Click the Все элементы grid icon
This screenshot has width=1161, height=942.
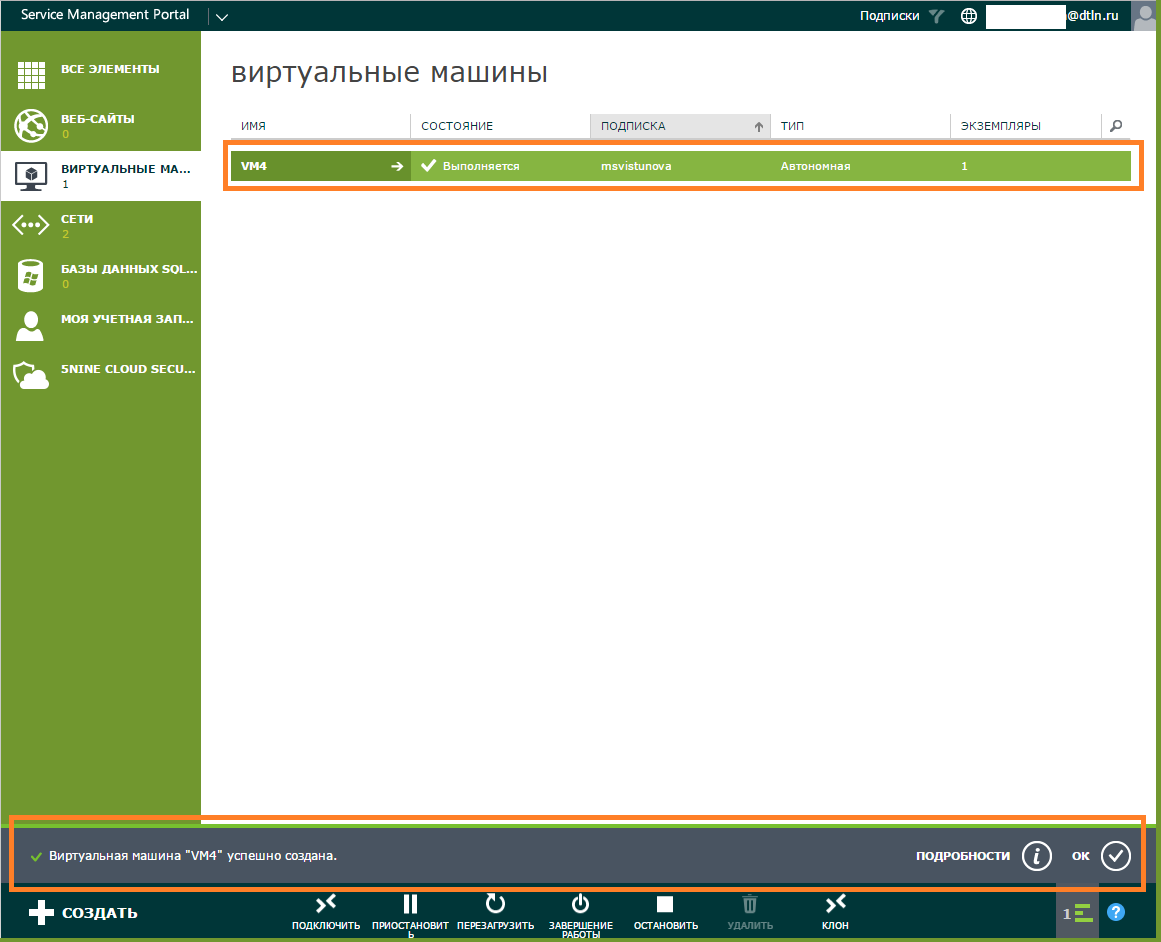click(29, 75)
